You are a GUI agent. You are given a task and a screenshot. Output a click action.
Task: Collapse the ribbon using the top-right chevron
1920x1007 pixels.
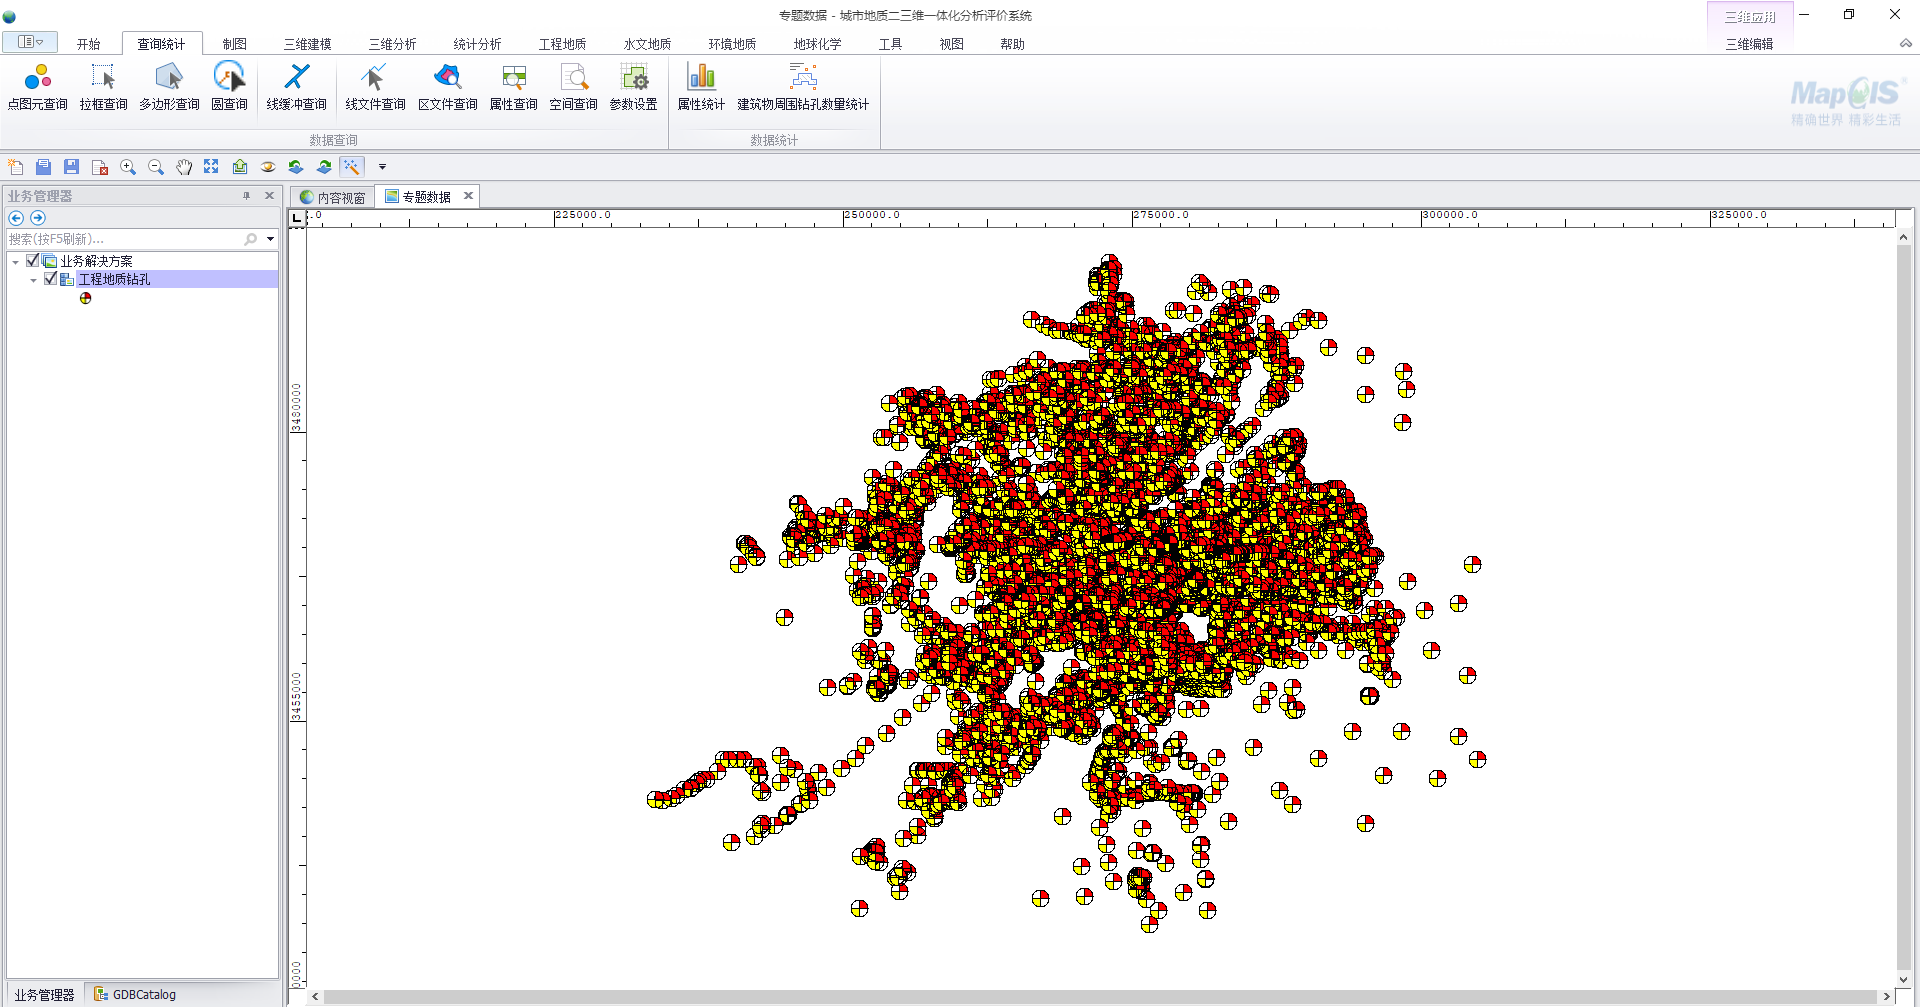pos(1906,44)
